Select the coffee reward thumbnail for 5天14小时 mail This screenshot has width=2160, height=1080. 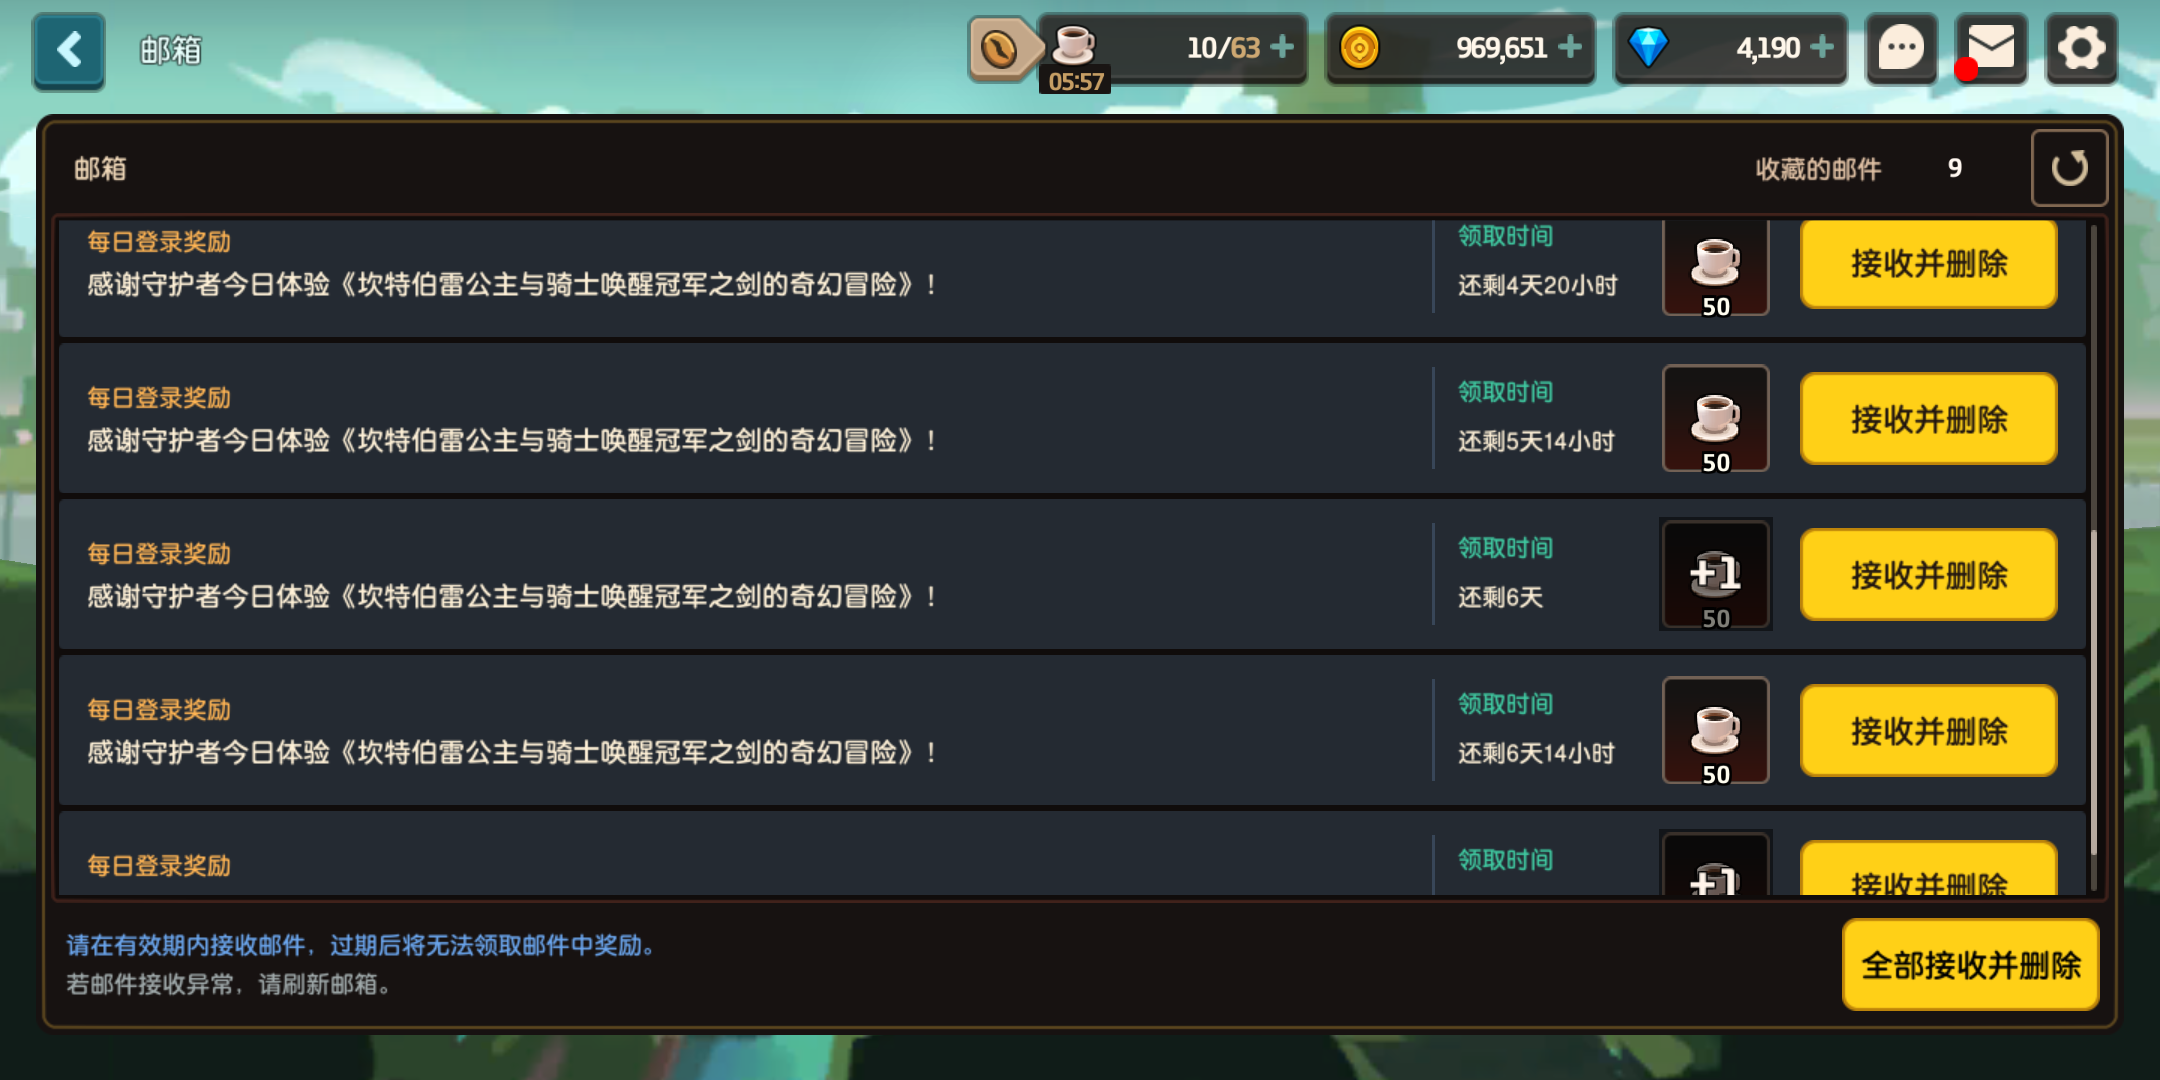1715,419
